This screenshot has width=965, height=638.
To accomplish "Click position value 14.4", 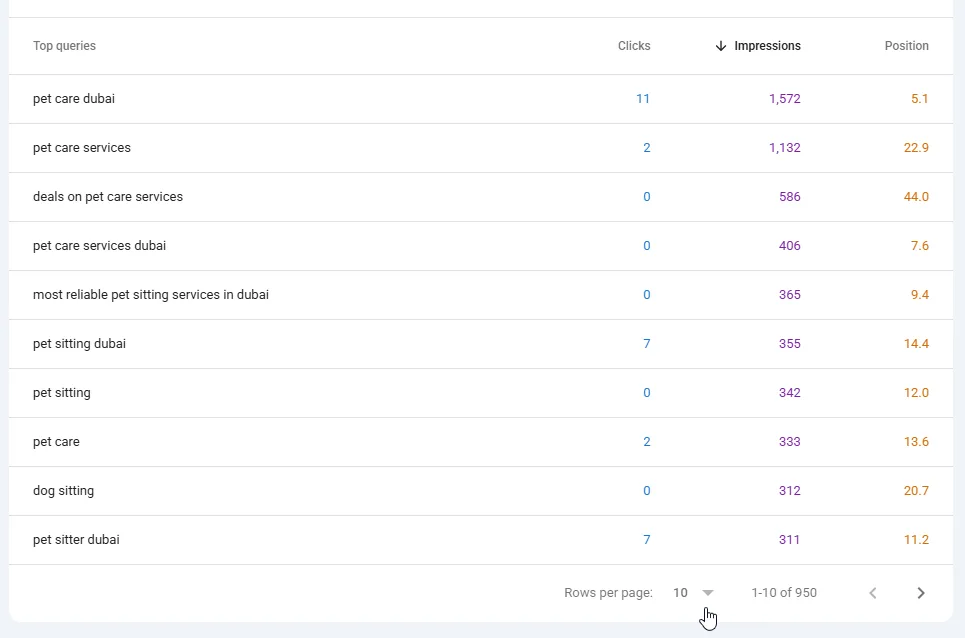I will pyautogui.click(x=916, y=344).
